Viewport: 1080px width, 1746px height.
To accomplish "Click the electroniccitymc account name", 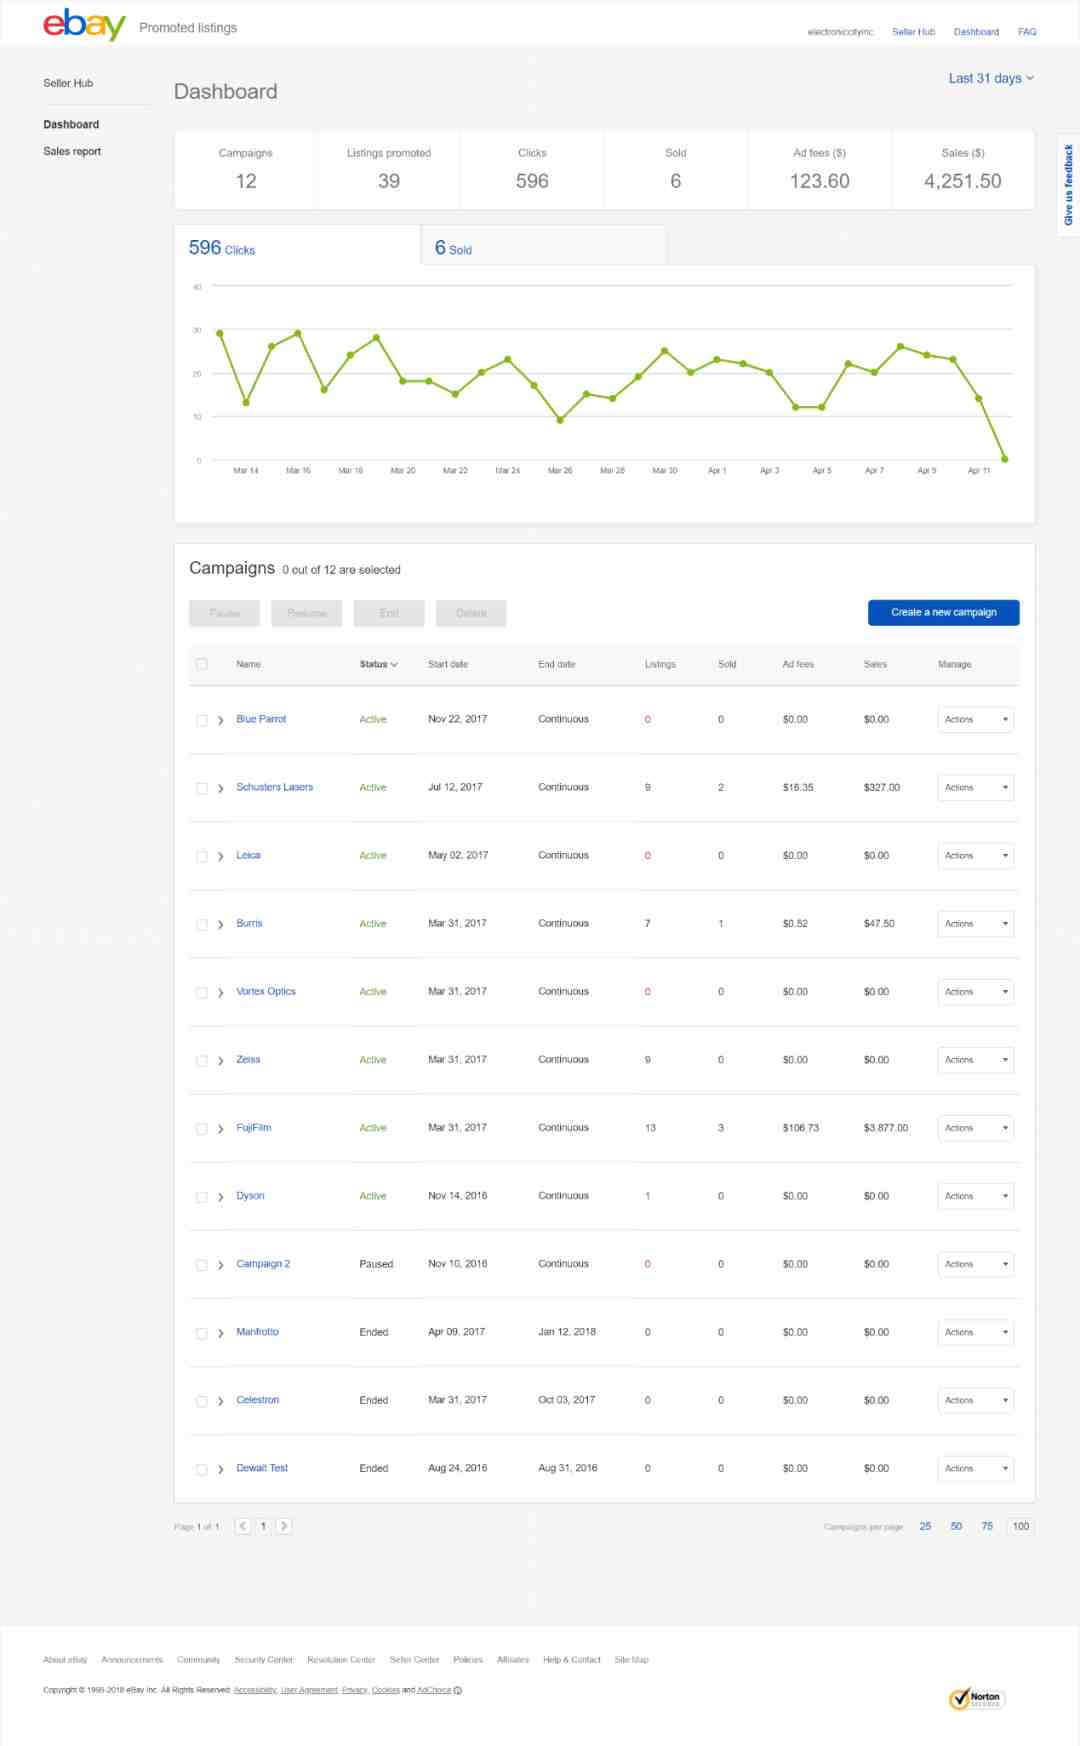I will coord(840,32).
